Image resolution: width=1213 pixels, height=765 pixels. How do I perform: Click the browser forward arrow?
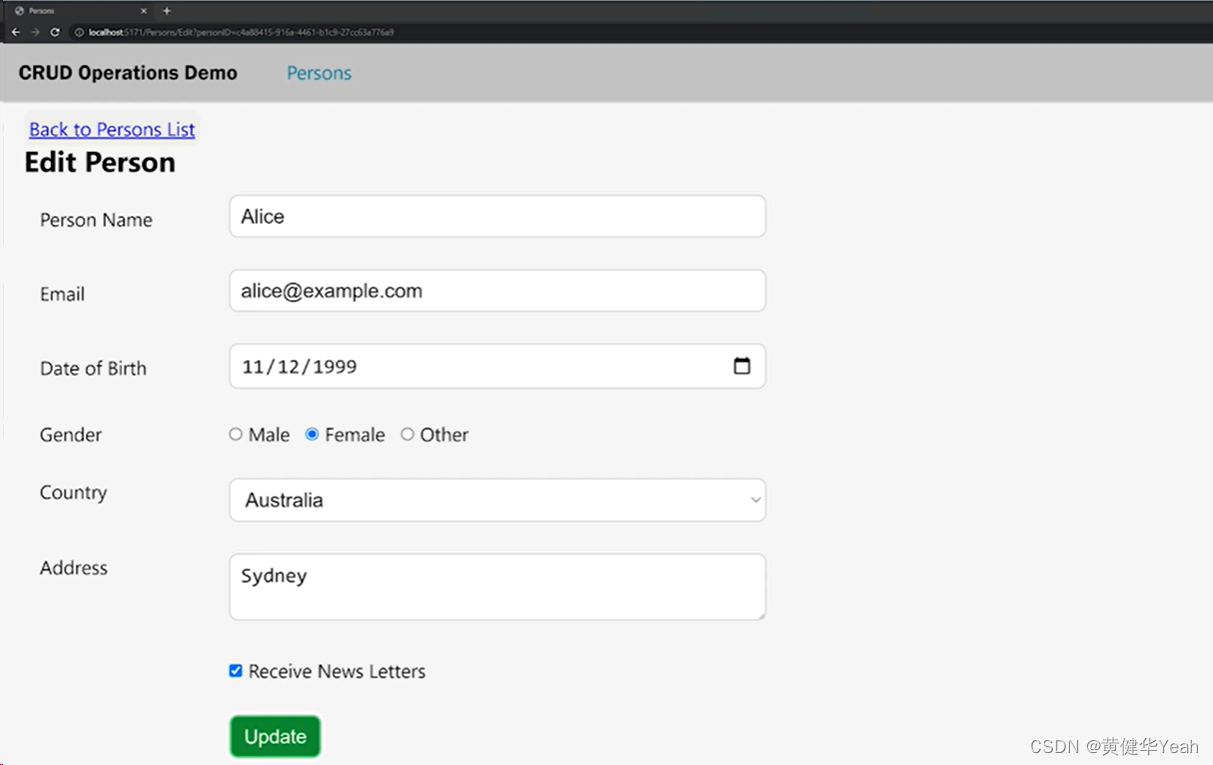click(35, 32)
